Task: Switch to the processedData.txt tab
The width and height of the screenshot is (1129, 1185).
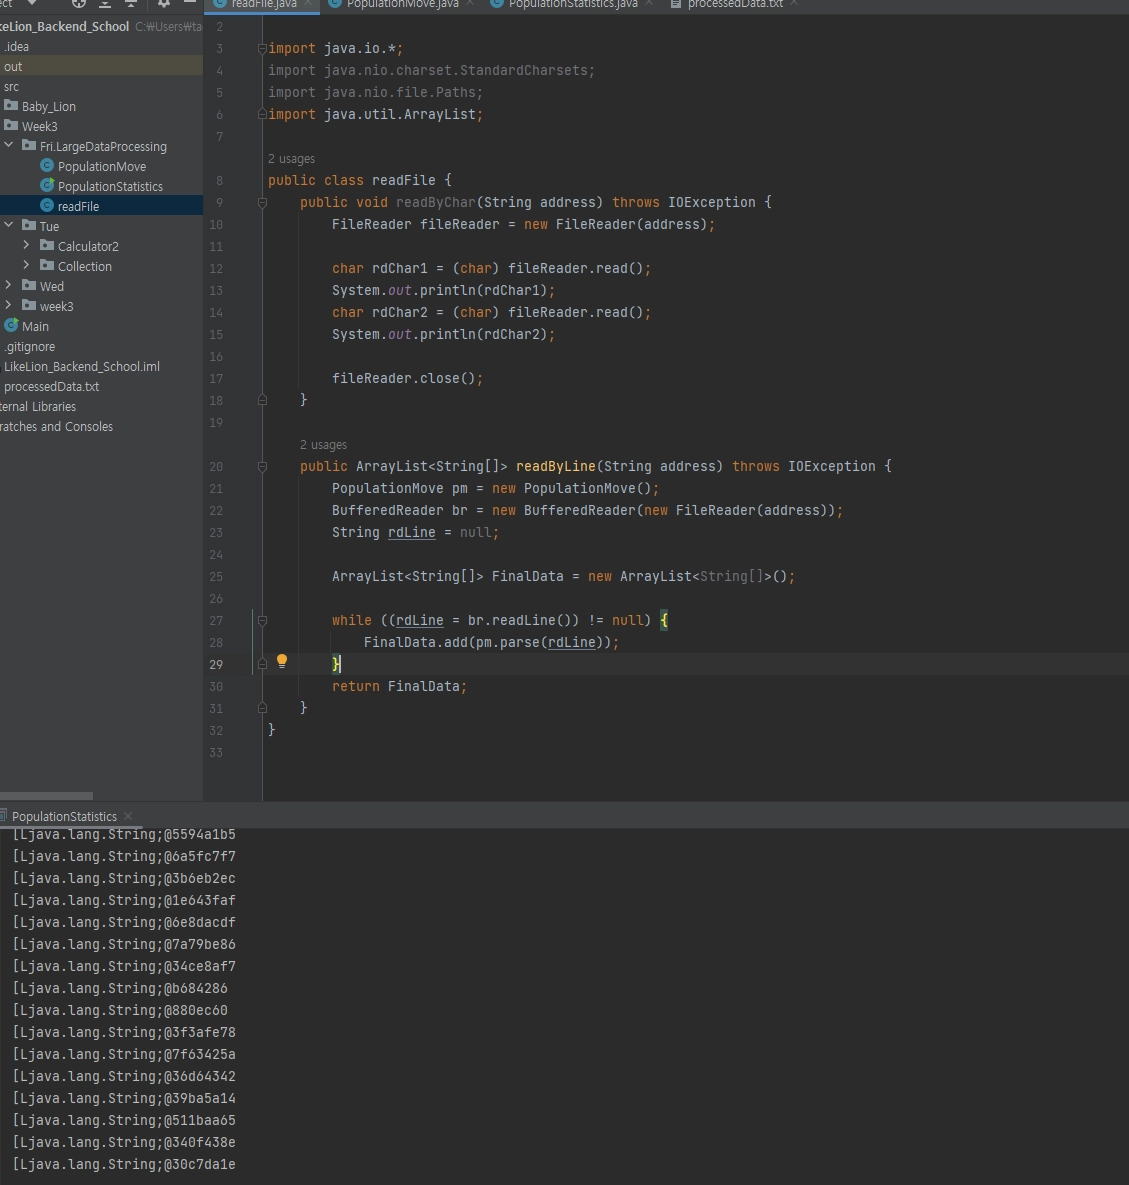Action: tap(734, 4)
